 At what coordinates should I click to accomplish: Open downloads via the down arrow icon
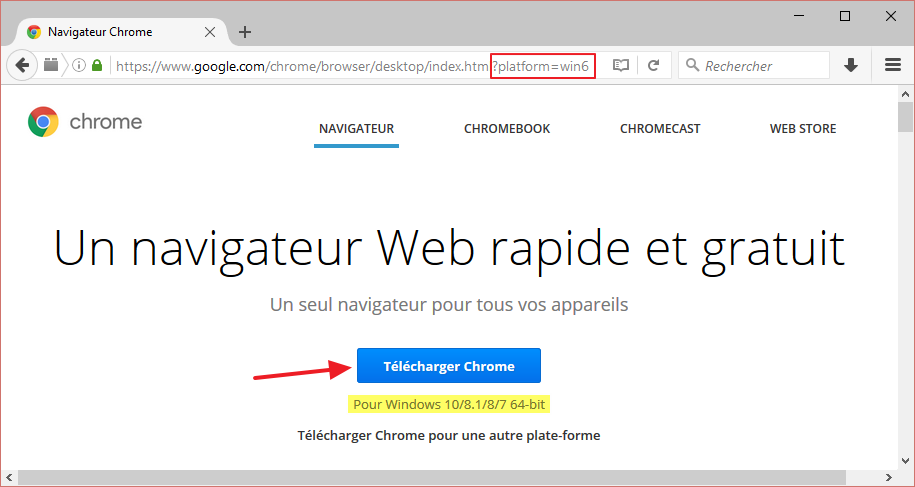[x=851, y=65]
